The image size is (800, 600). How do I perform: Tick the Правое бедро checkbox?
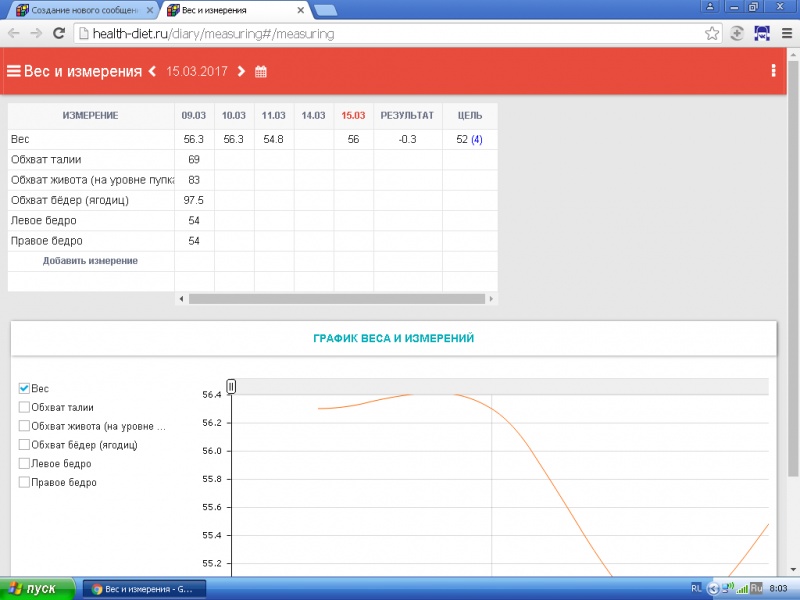tap(25, 482)
